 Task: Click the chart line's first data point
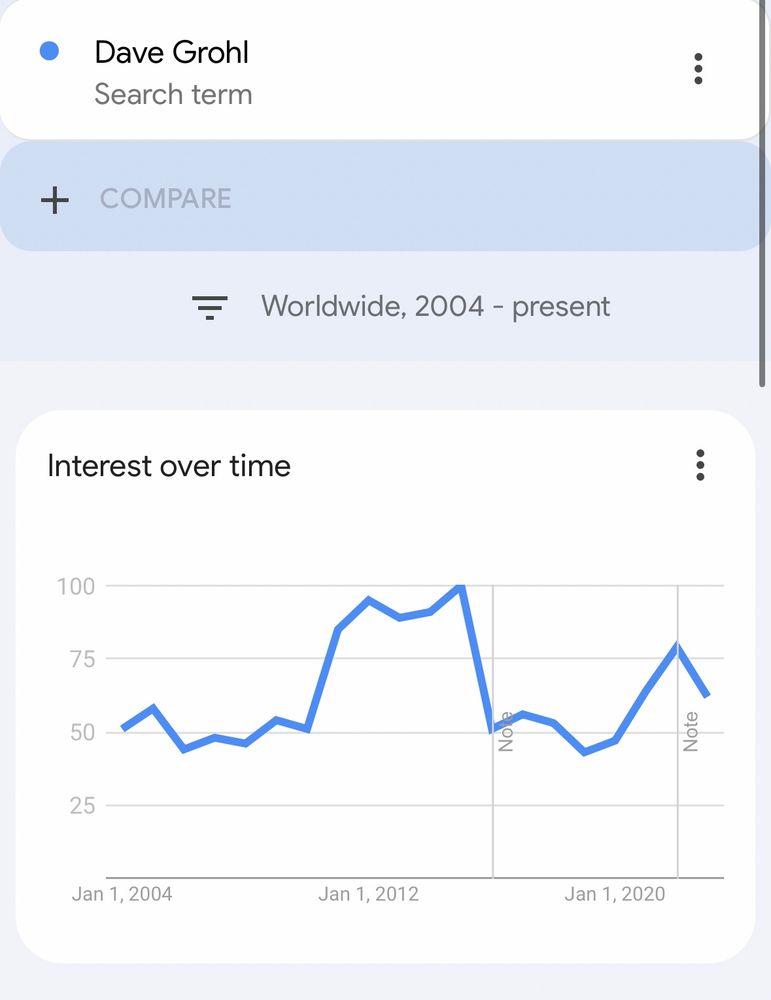122,729
